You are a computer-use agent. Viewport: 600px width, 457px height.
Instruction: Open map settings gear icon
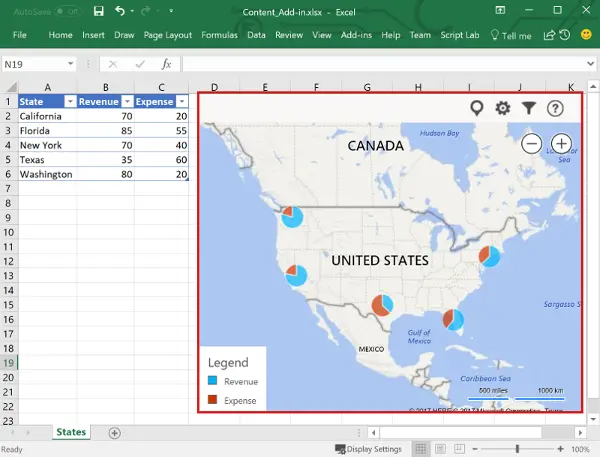(503, 108)
